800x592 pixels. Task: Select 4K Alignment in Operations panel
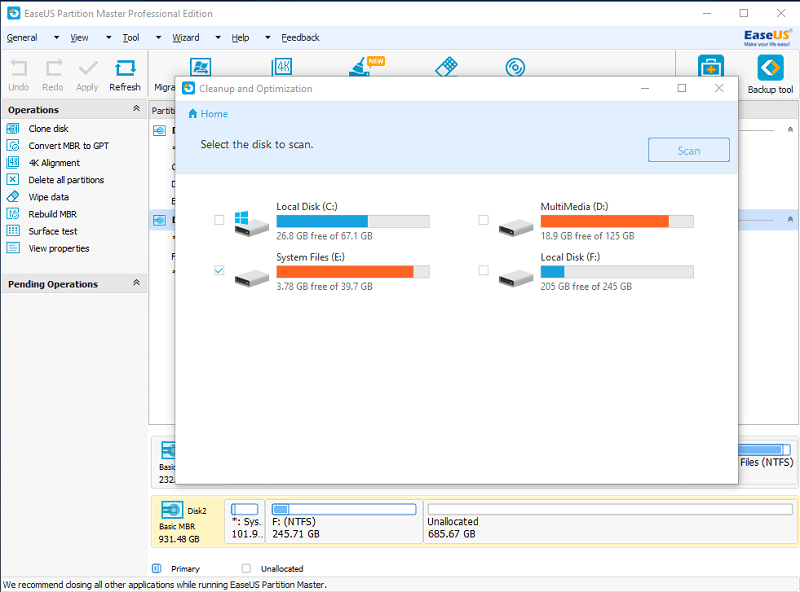point(54,163)
